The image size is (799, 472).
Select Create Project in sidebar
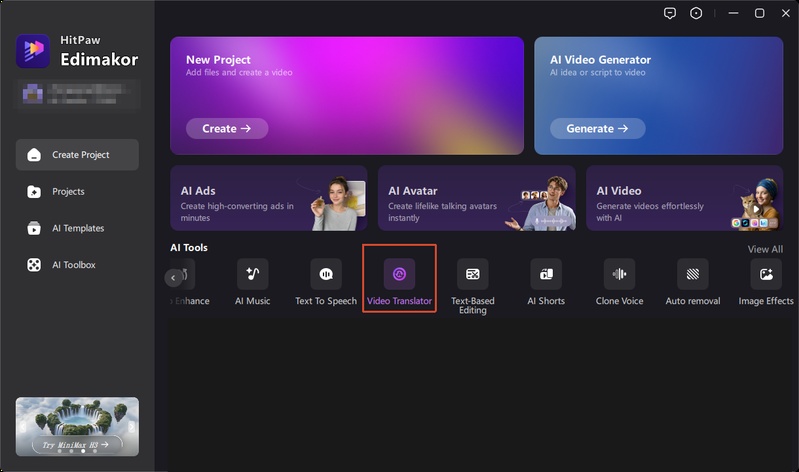coord(77,155)
